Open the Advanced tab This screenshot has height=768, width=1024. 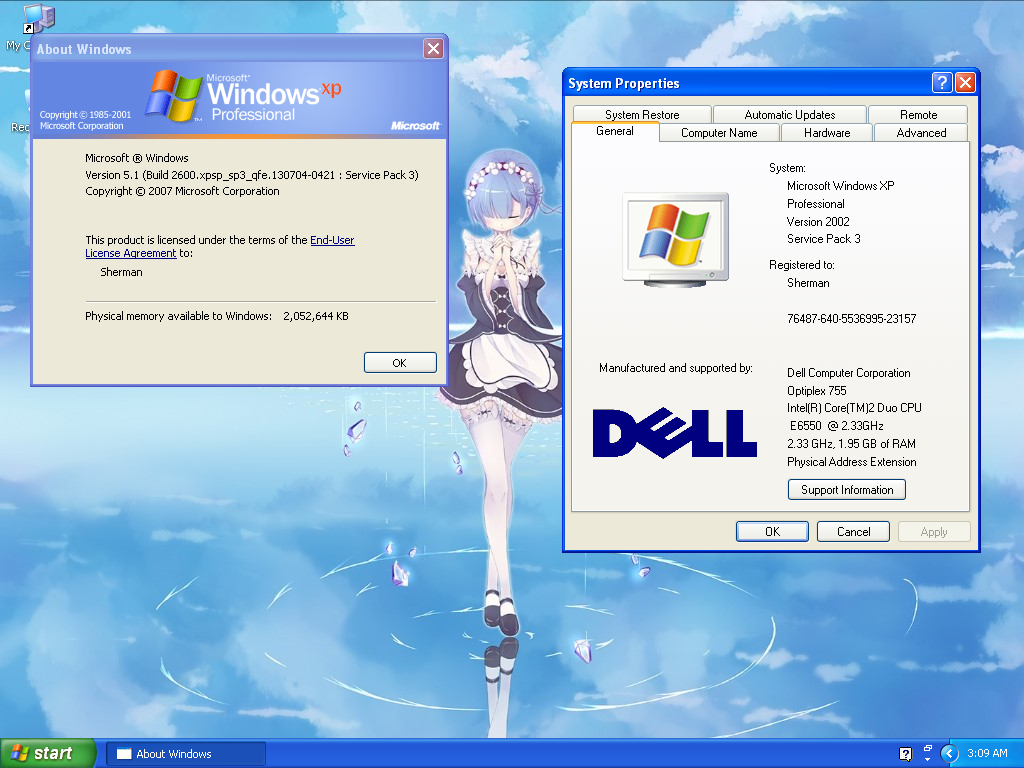point(921,133)
